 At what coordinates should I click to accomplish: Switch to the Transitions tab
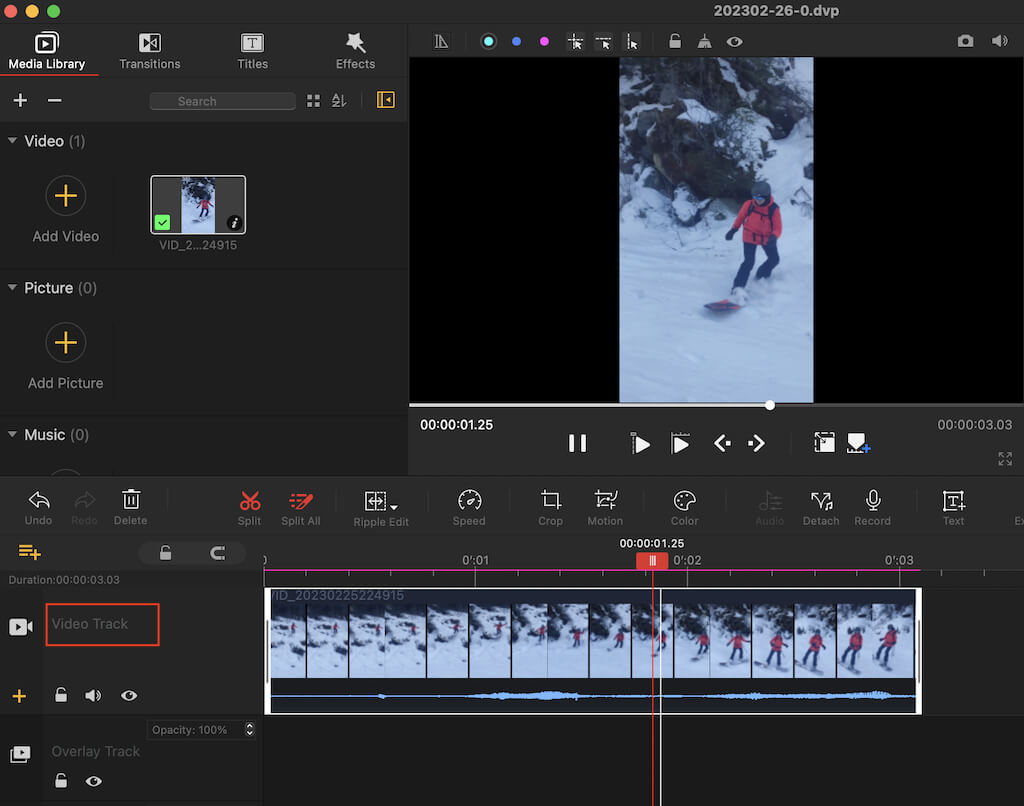pyautogui.click(x=150, y=50)
